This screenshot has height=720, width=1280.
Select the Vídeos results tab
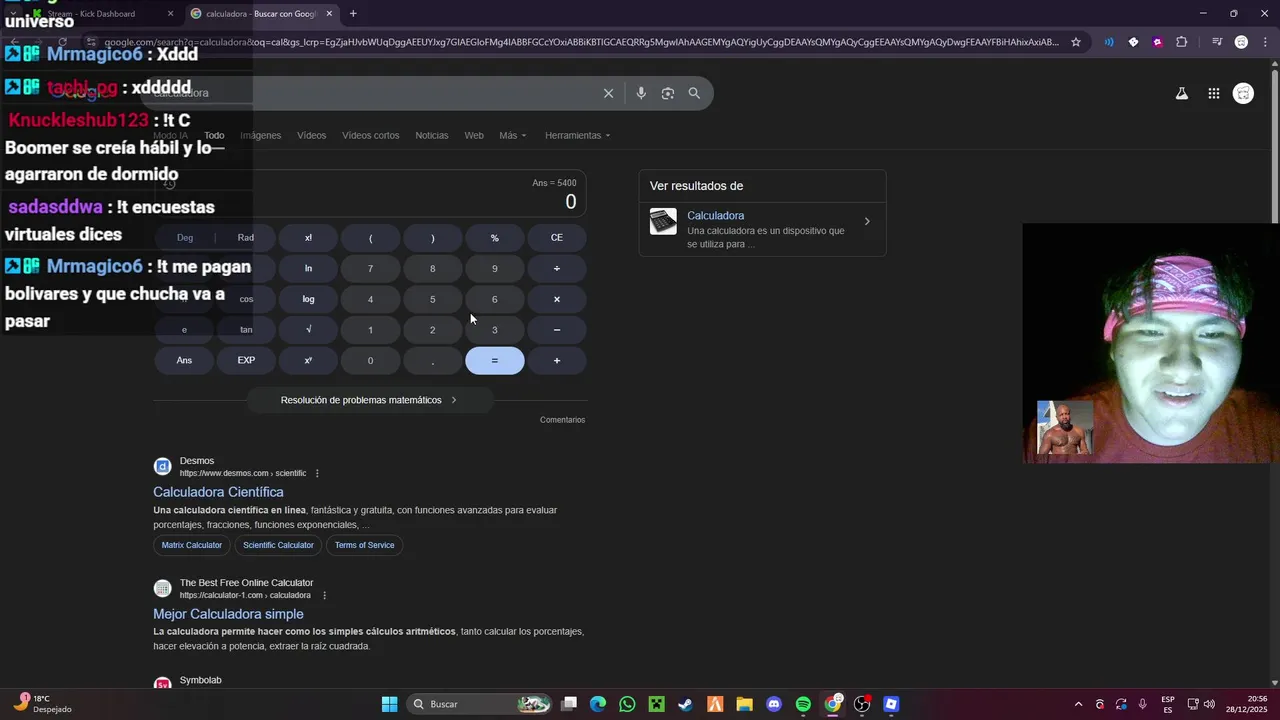click(x=311, y=135)
